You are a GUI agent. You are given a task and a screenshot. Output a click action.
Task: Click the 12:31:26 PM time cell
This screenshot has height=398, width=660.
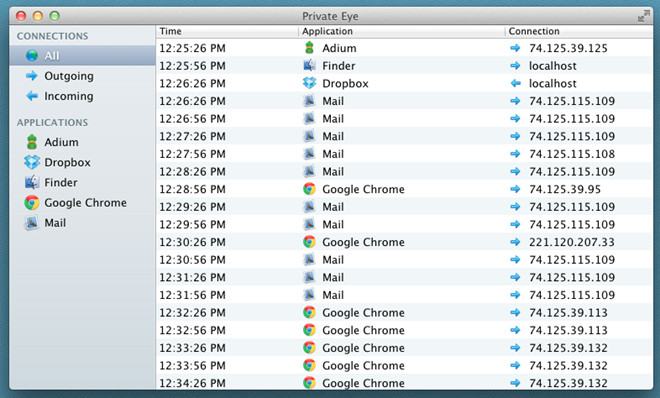point(192,277)
